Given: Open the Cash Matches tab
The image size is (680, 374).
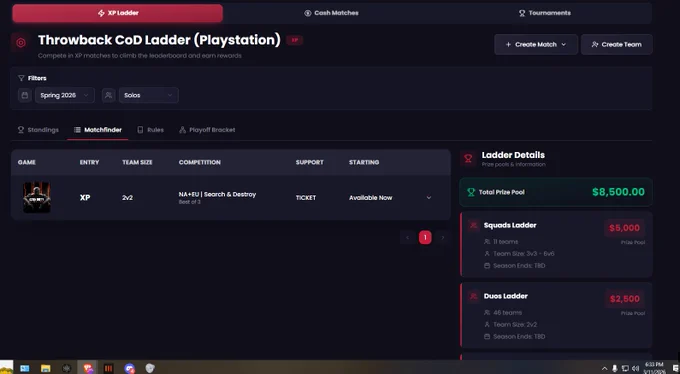Looking at the screenshot, I should point(331,13).
